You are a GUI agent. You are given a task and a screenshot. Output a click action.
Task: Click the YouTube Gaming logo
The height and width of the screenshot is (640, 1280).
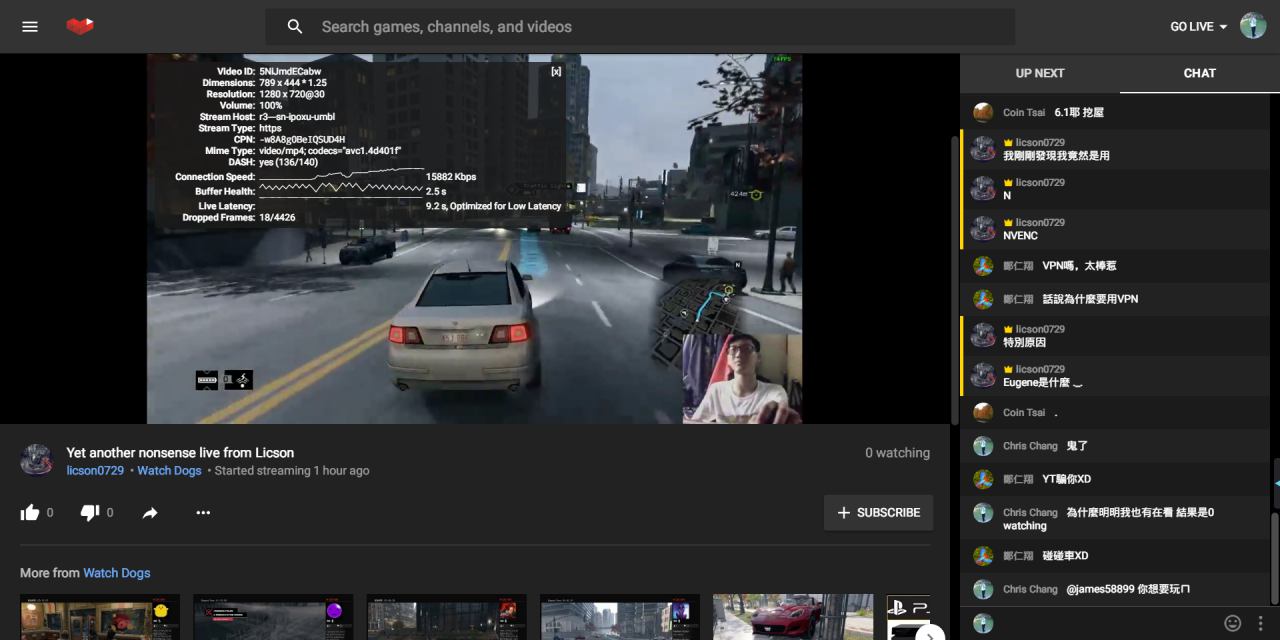(80, 27)
